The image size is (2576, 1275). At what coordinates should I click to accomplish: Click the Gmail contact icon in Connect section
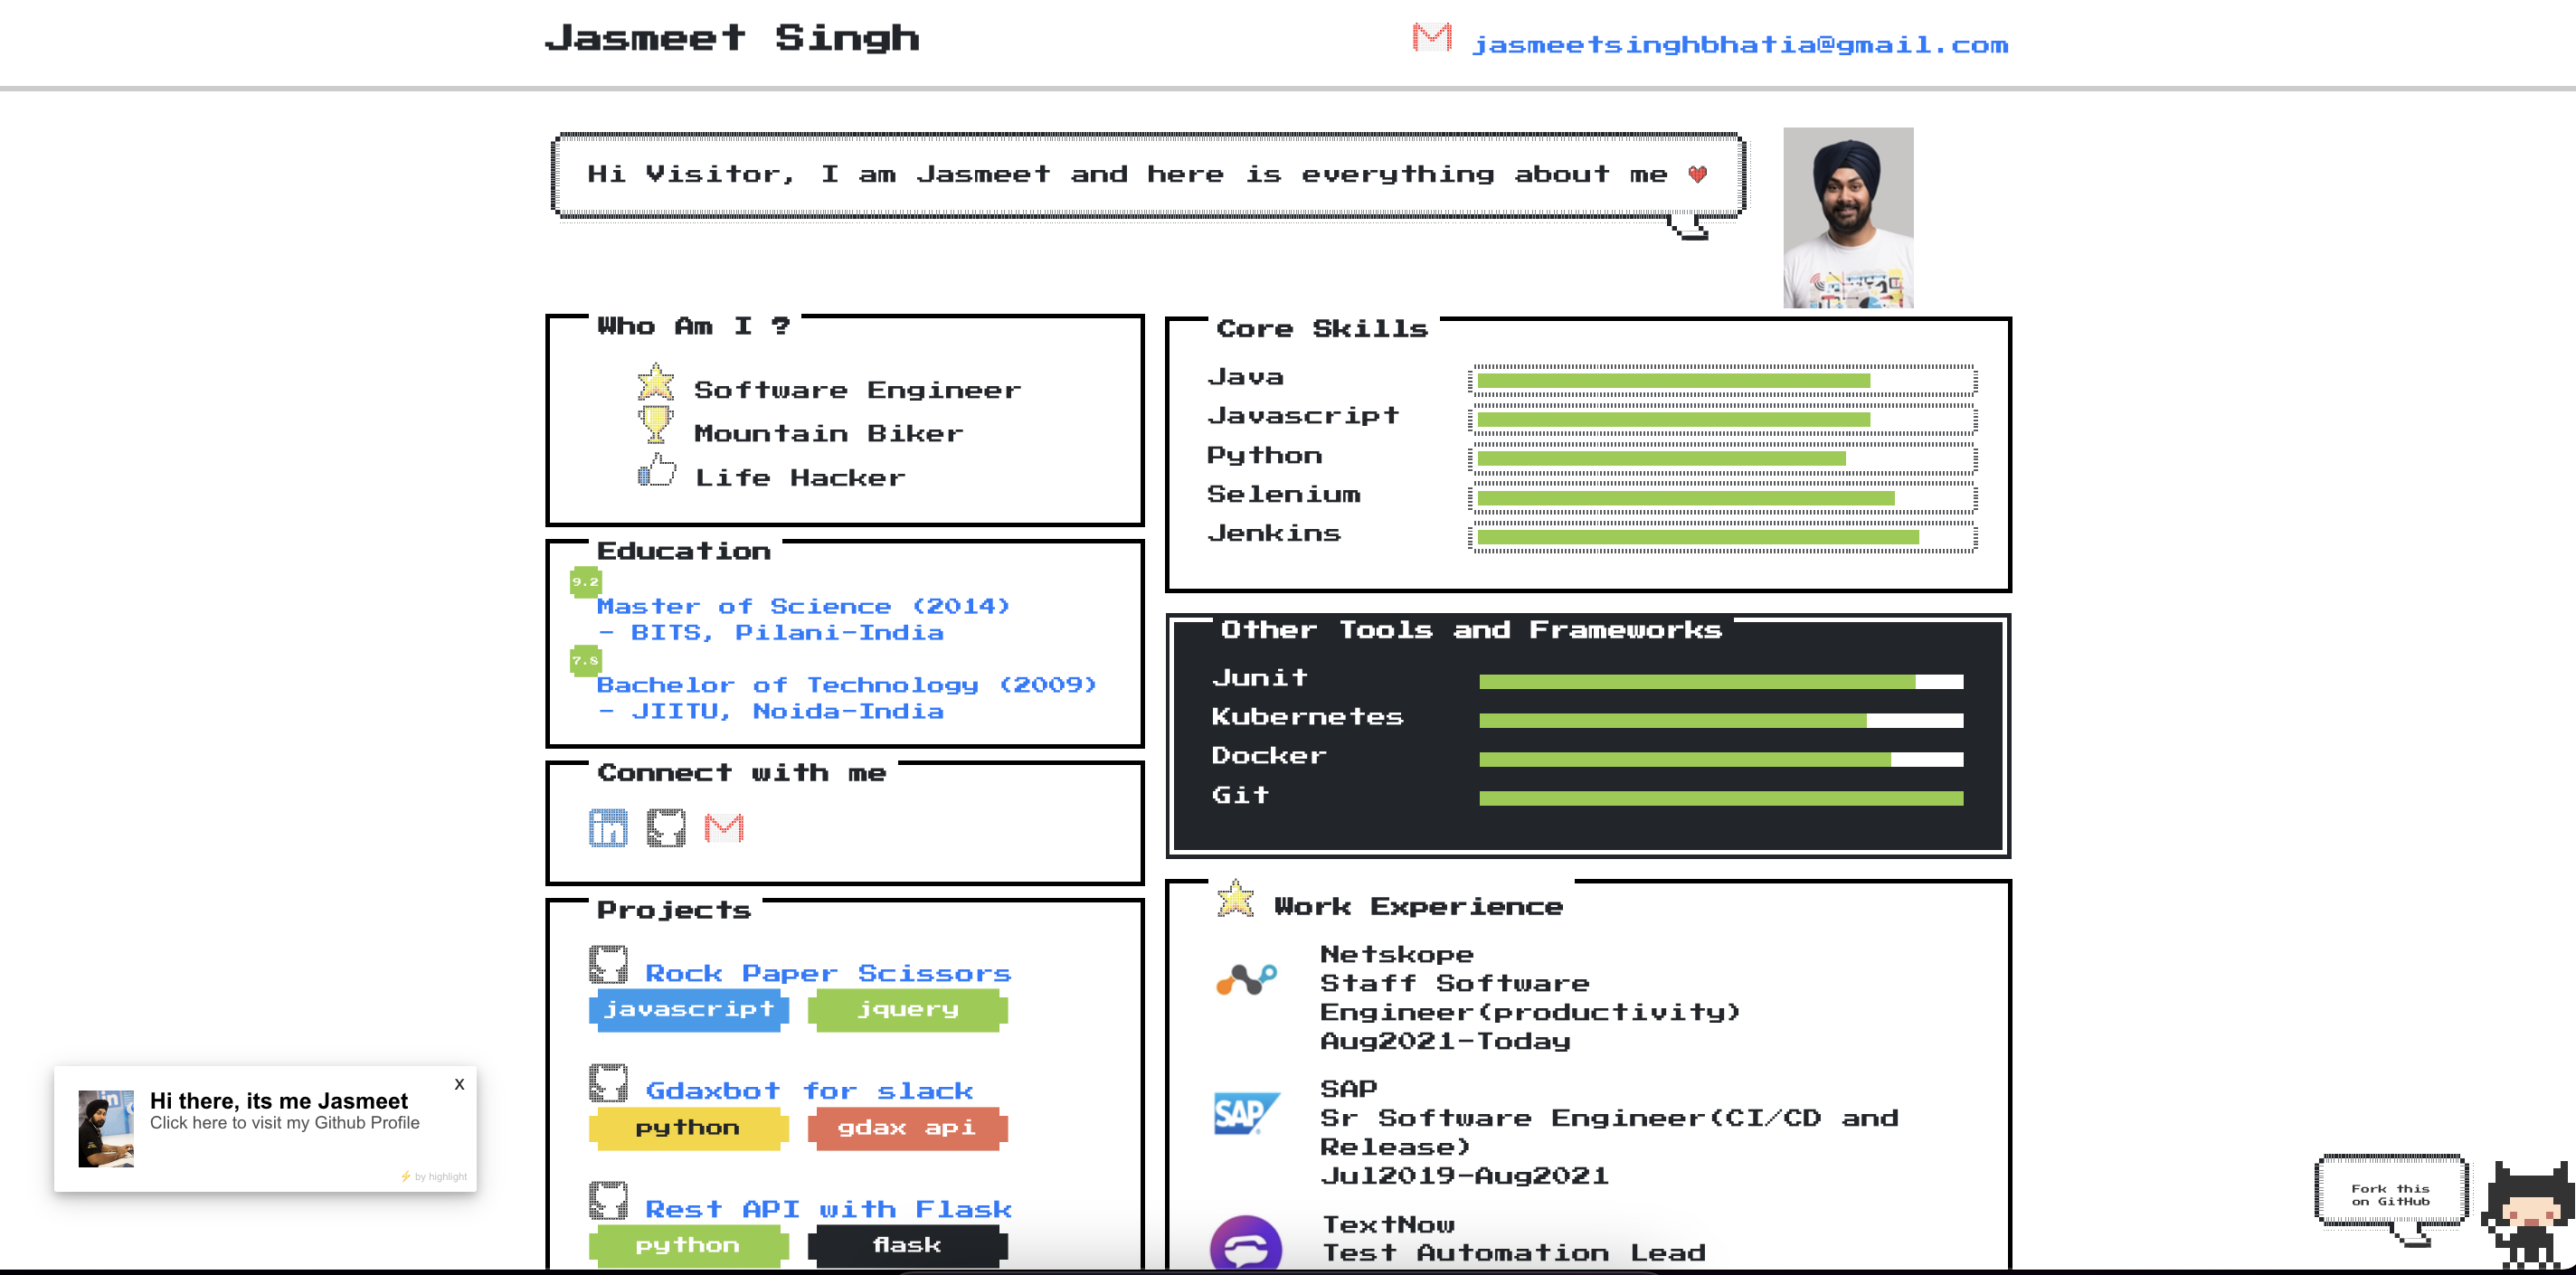point(724,830)
